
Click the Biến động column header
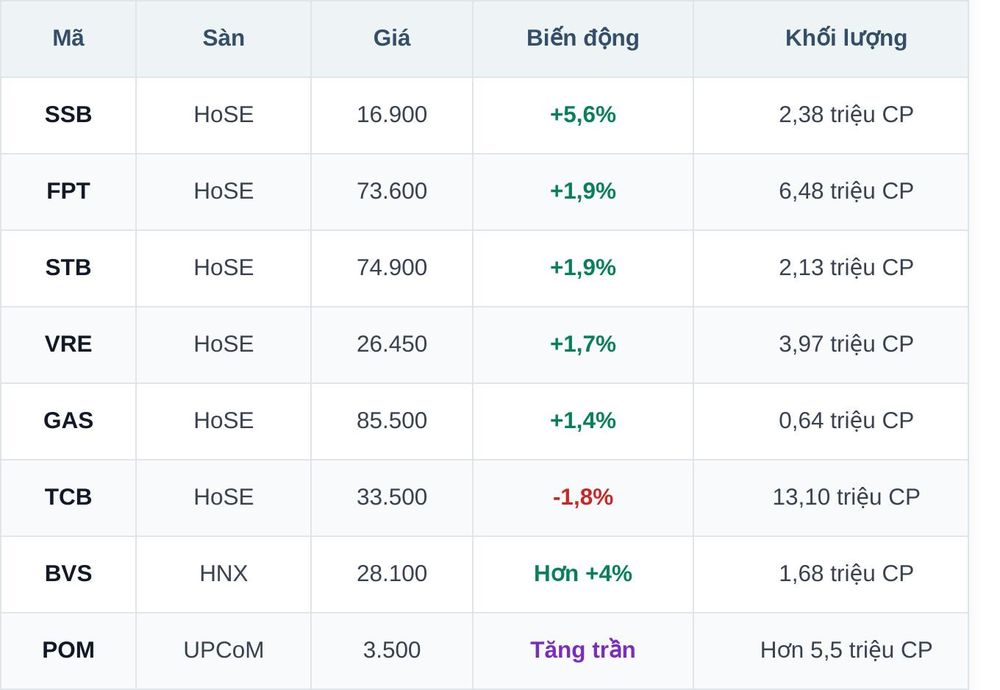coord(583,38)
